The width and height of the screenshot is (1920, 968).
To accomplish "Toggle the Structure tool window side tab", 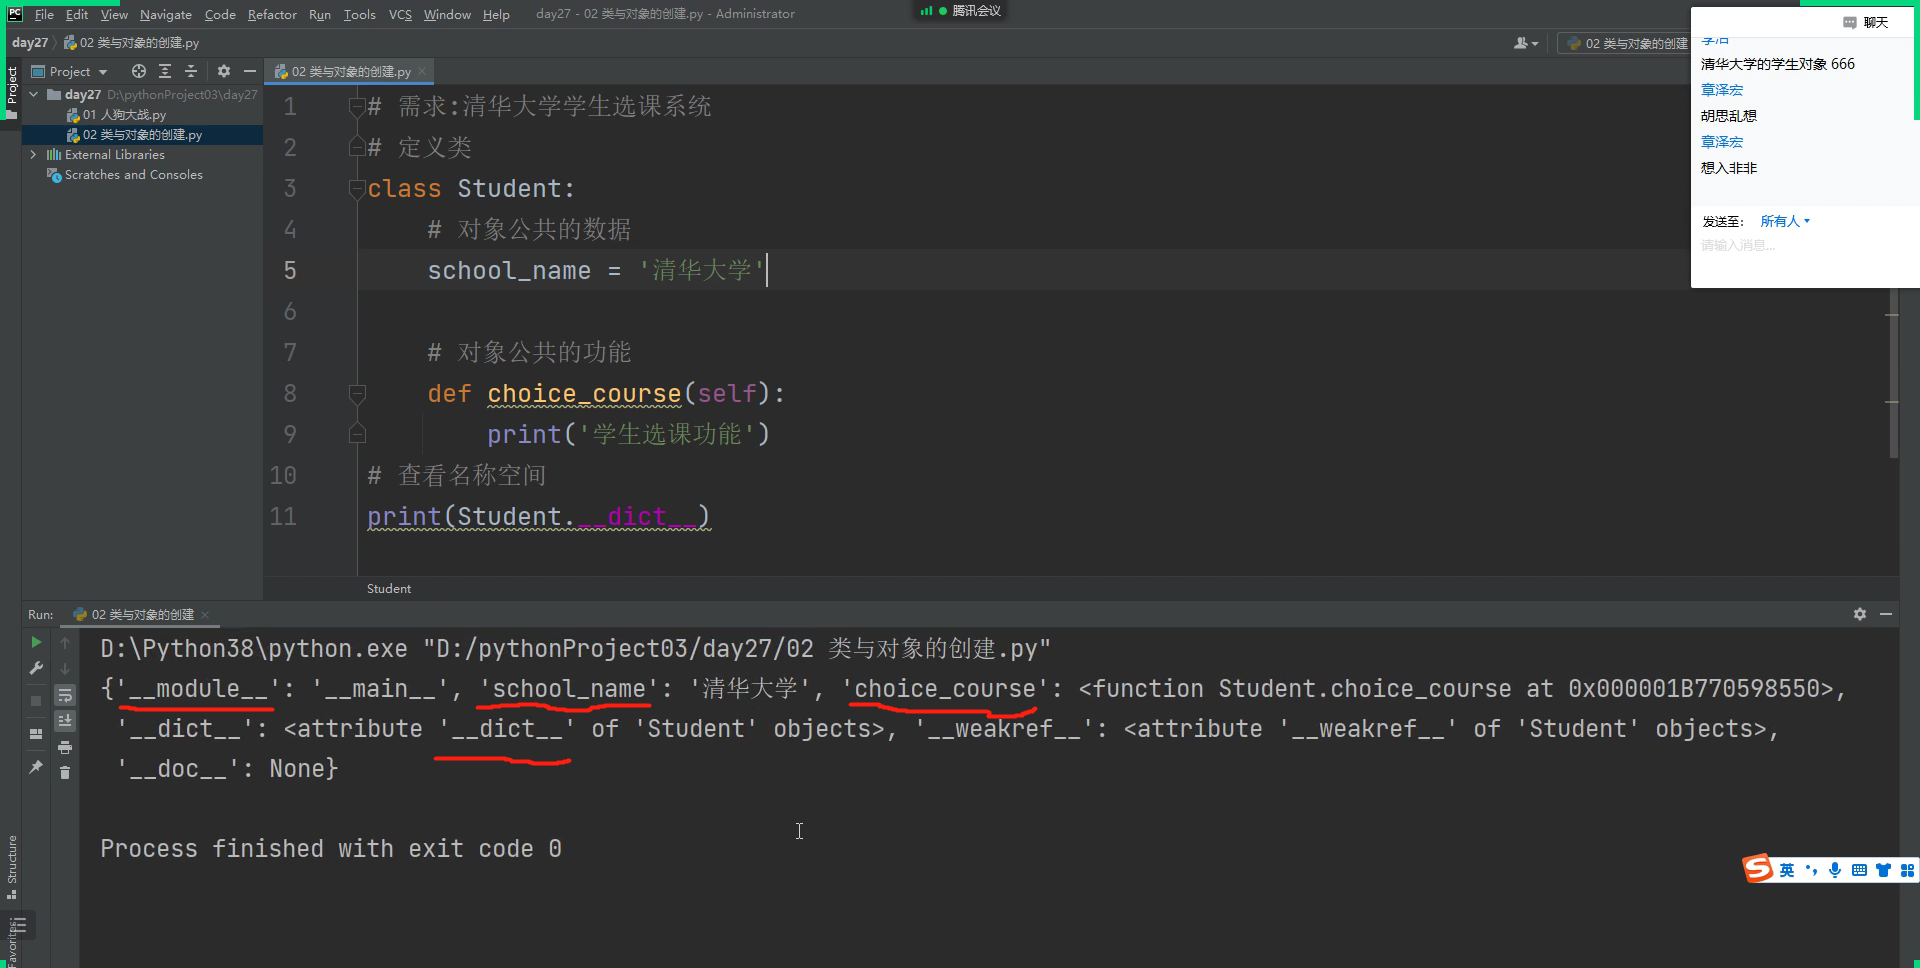I will [11, 866].
